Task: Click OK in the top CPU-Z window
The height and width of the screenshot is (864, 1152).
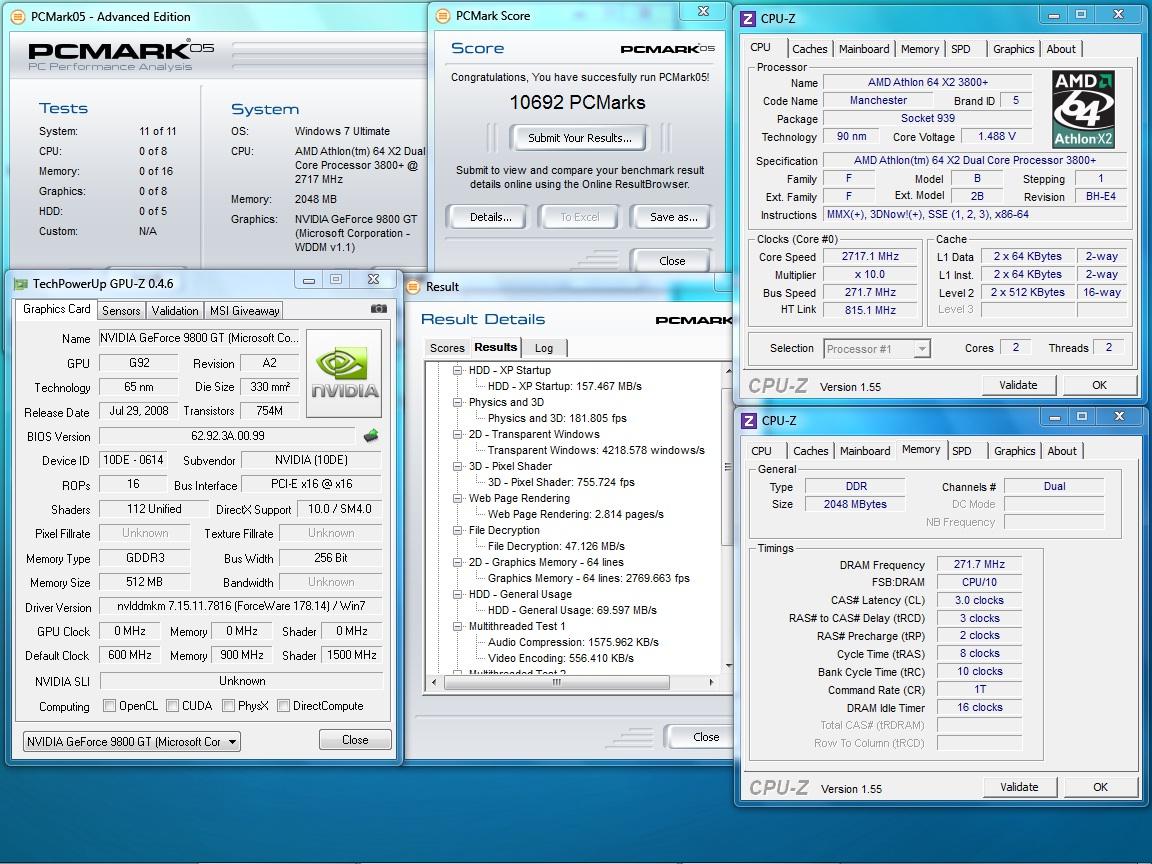Action: [1099, 385]
